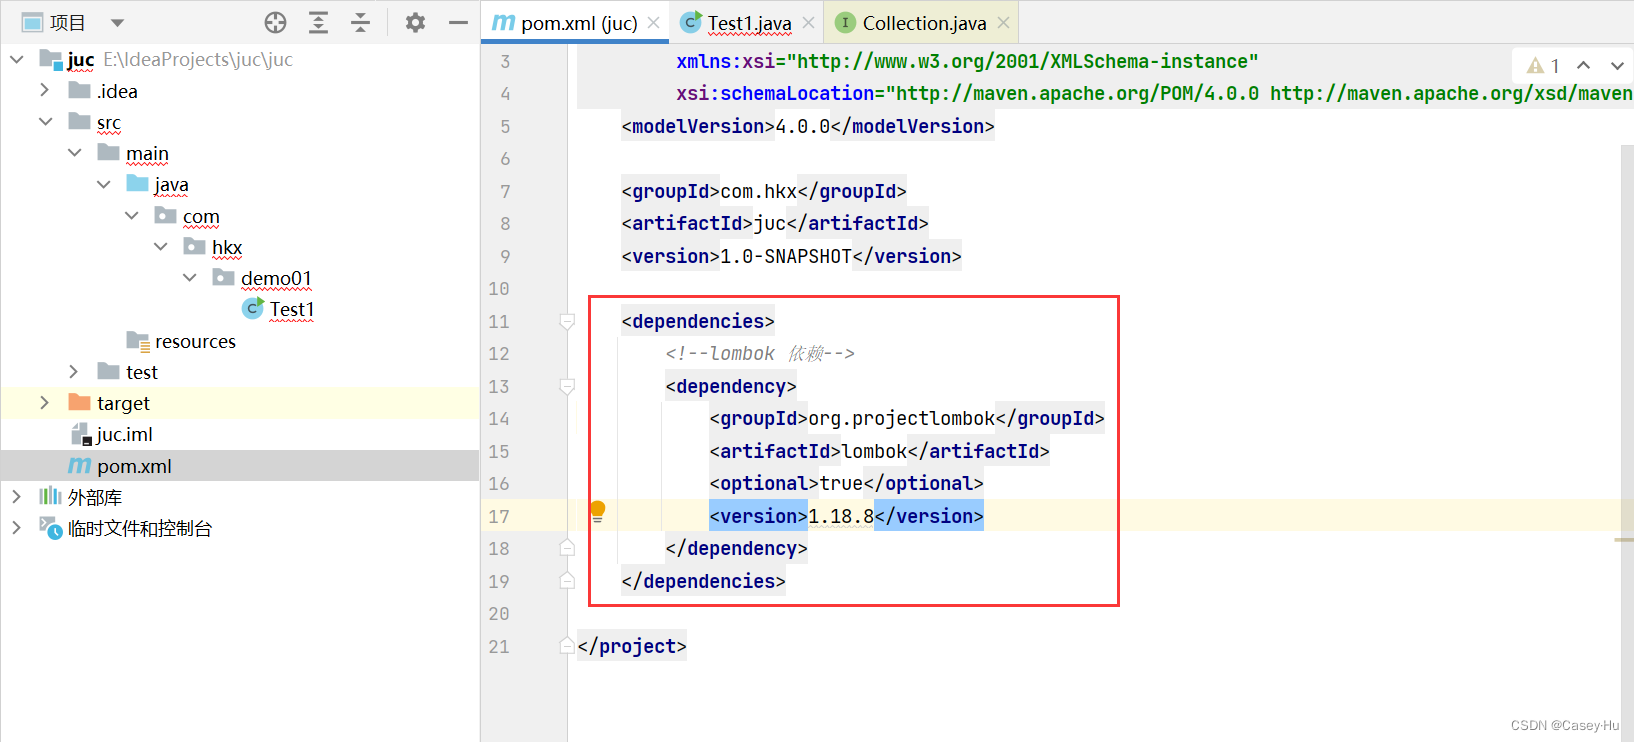The height and width of the screenshot is (742, 1634).
Task: Click fold marker beside closing project tag
Action: coord(567,646)
